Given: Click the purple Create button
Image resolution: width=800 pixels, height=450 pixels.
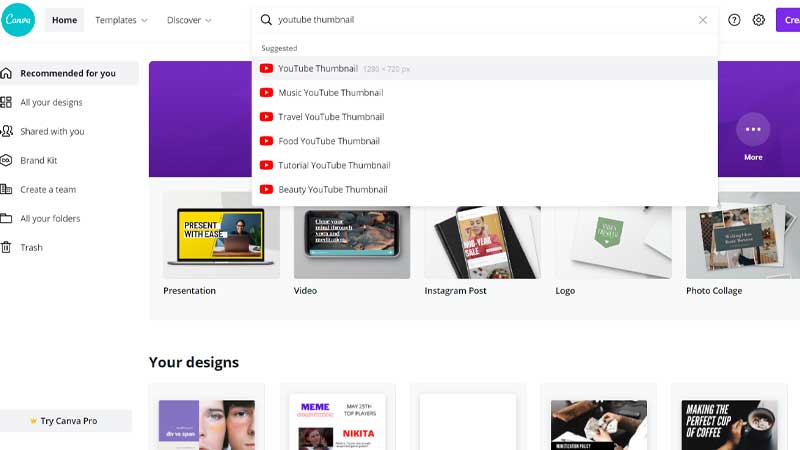Looking at the screenshot, I should coord(788,20).
